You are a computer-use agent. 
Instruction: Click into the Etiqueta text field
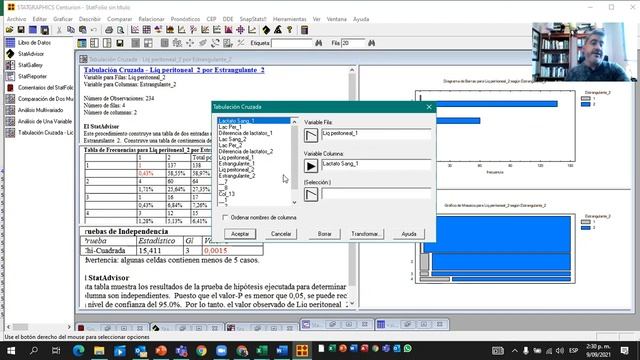[291, 43]
